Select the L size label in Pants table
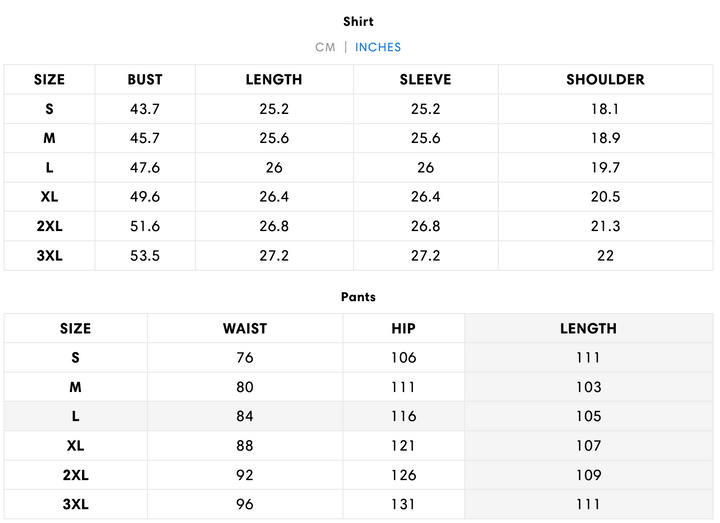This screenshot has height=523, width=720. pos(75,416)
